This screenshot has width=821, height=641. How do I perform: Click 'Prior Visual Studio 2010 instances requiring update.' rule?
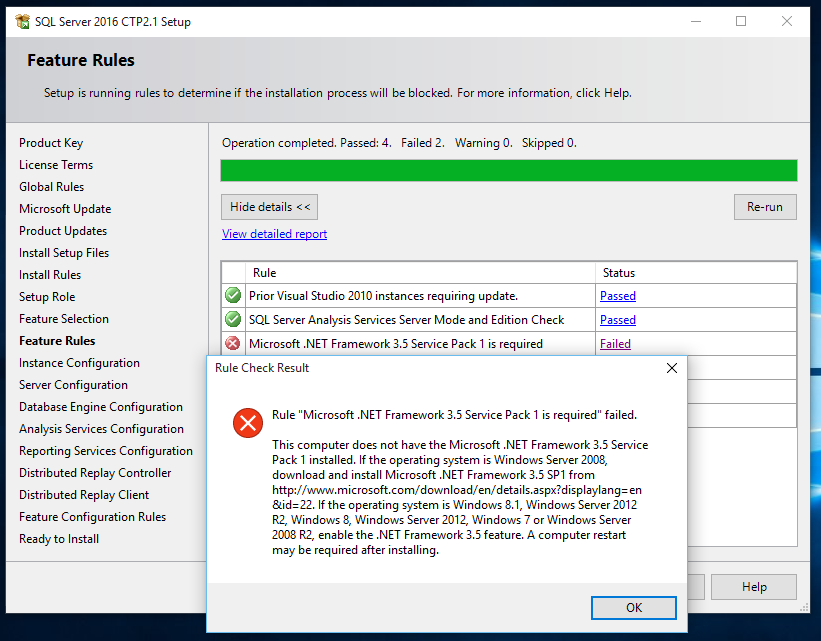[383, 296]
